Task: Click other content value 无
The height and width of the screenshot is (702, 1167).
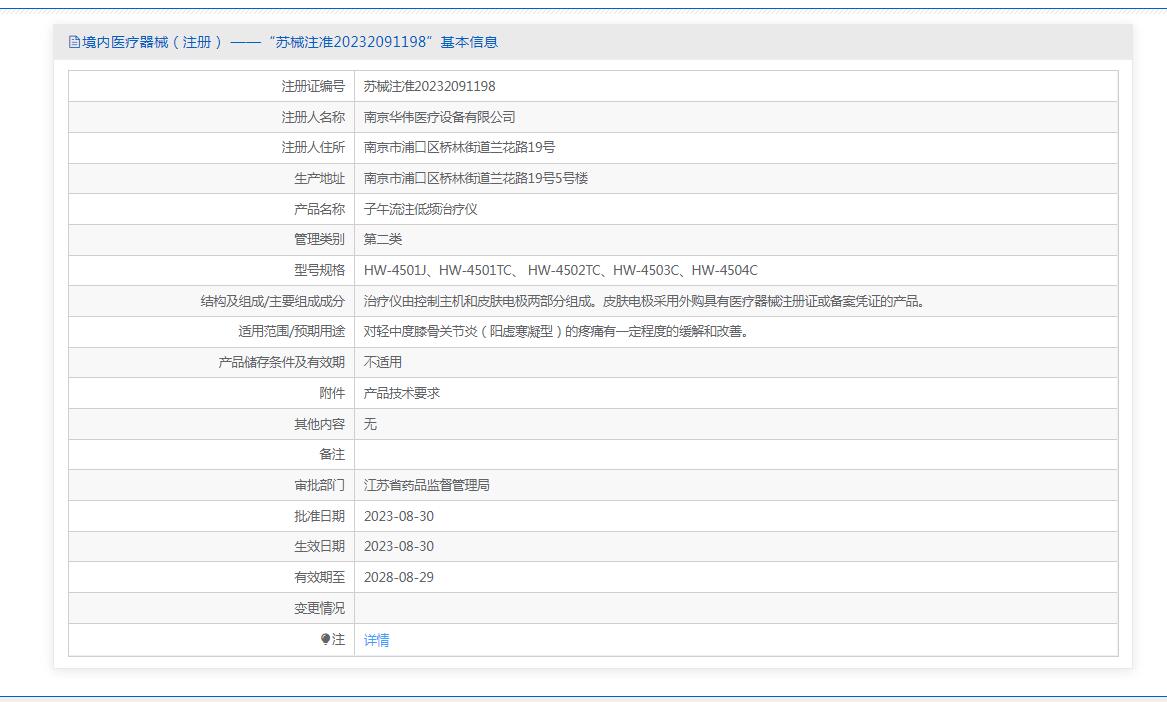Action: tap(370, 424)
